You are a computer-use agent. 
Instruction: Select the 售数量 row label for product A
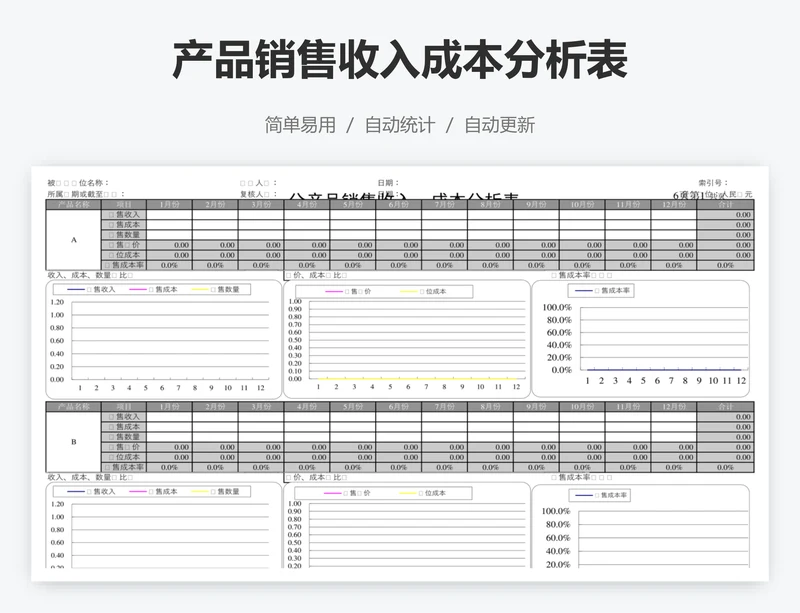124,235
